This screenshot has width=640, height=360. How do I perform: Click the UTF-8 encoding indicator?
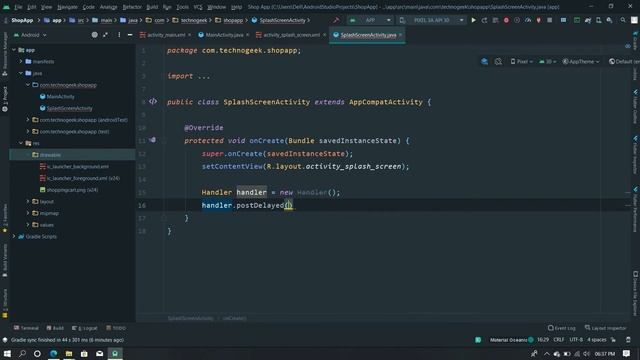(x=576, y=340)
